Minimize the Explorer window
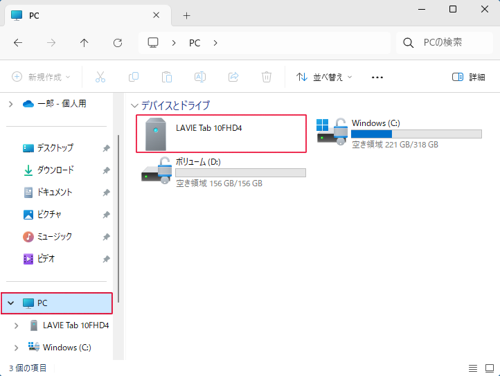 click(x=422, y=9)
